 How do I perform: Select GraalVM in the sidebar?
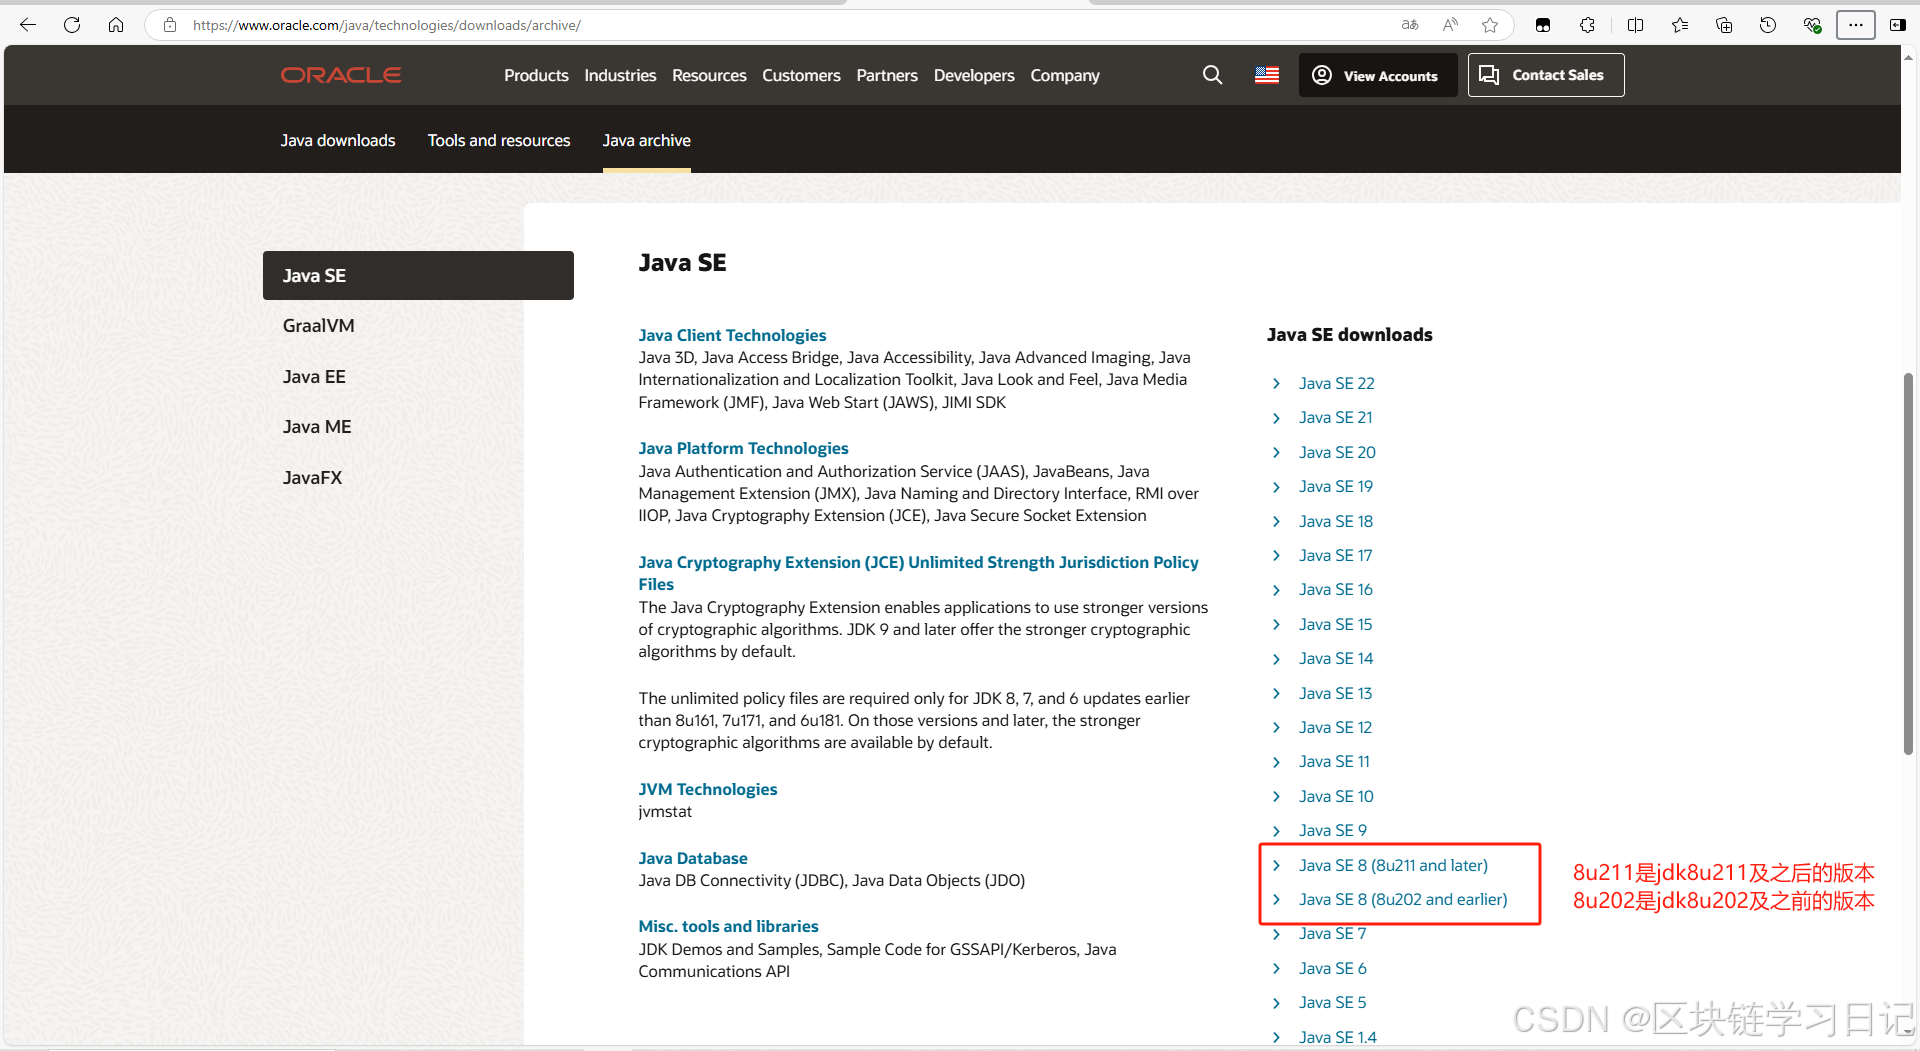(318, 326)
